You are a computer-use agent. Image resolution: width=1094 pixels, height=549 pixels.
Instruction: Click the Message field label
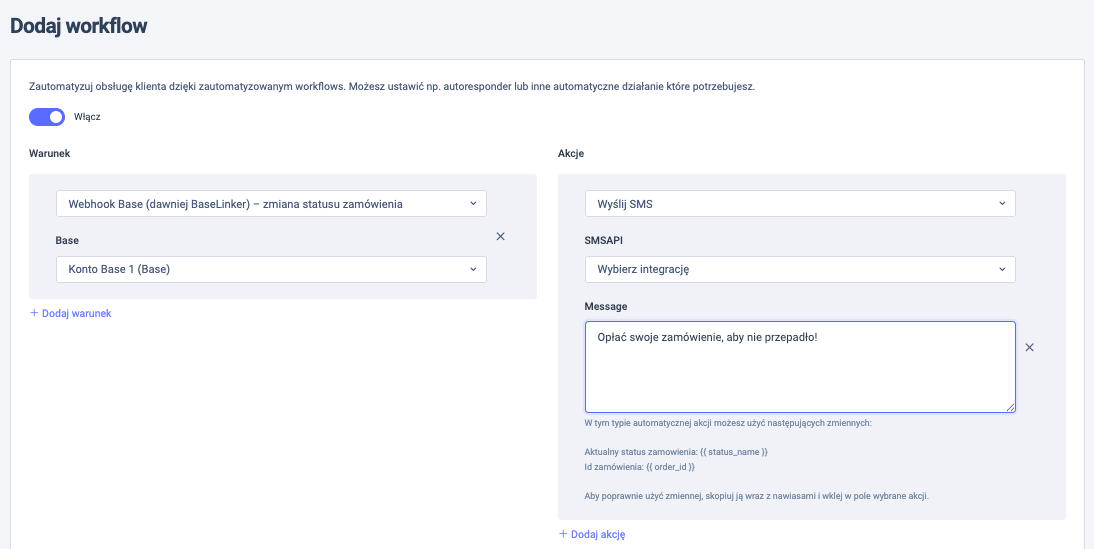[x=606, y=306]
